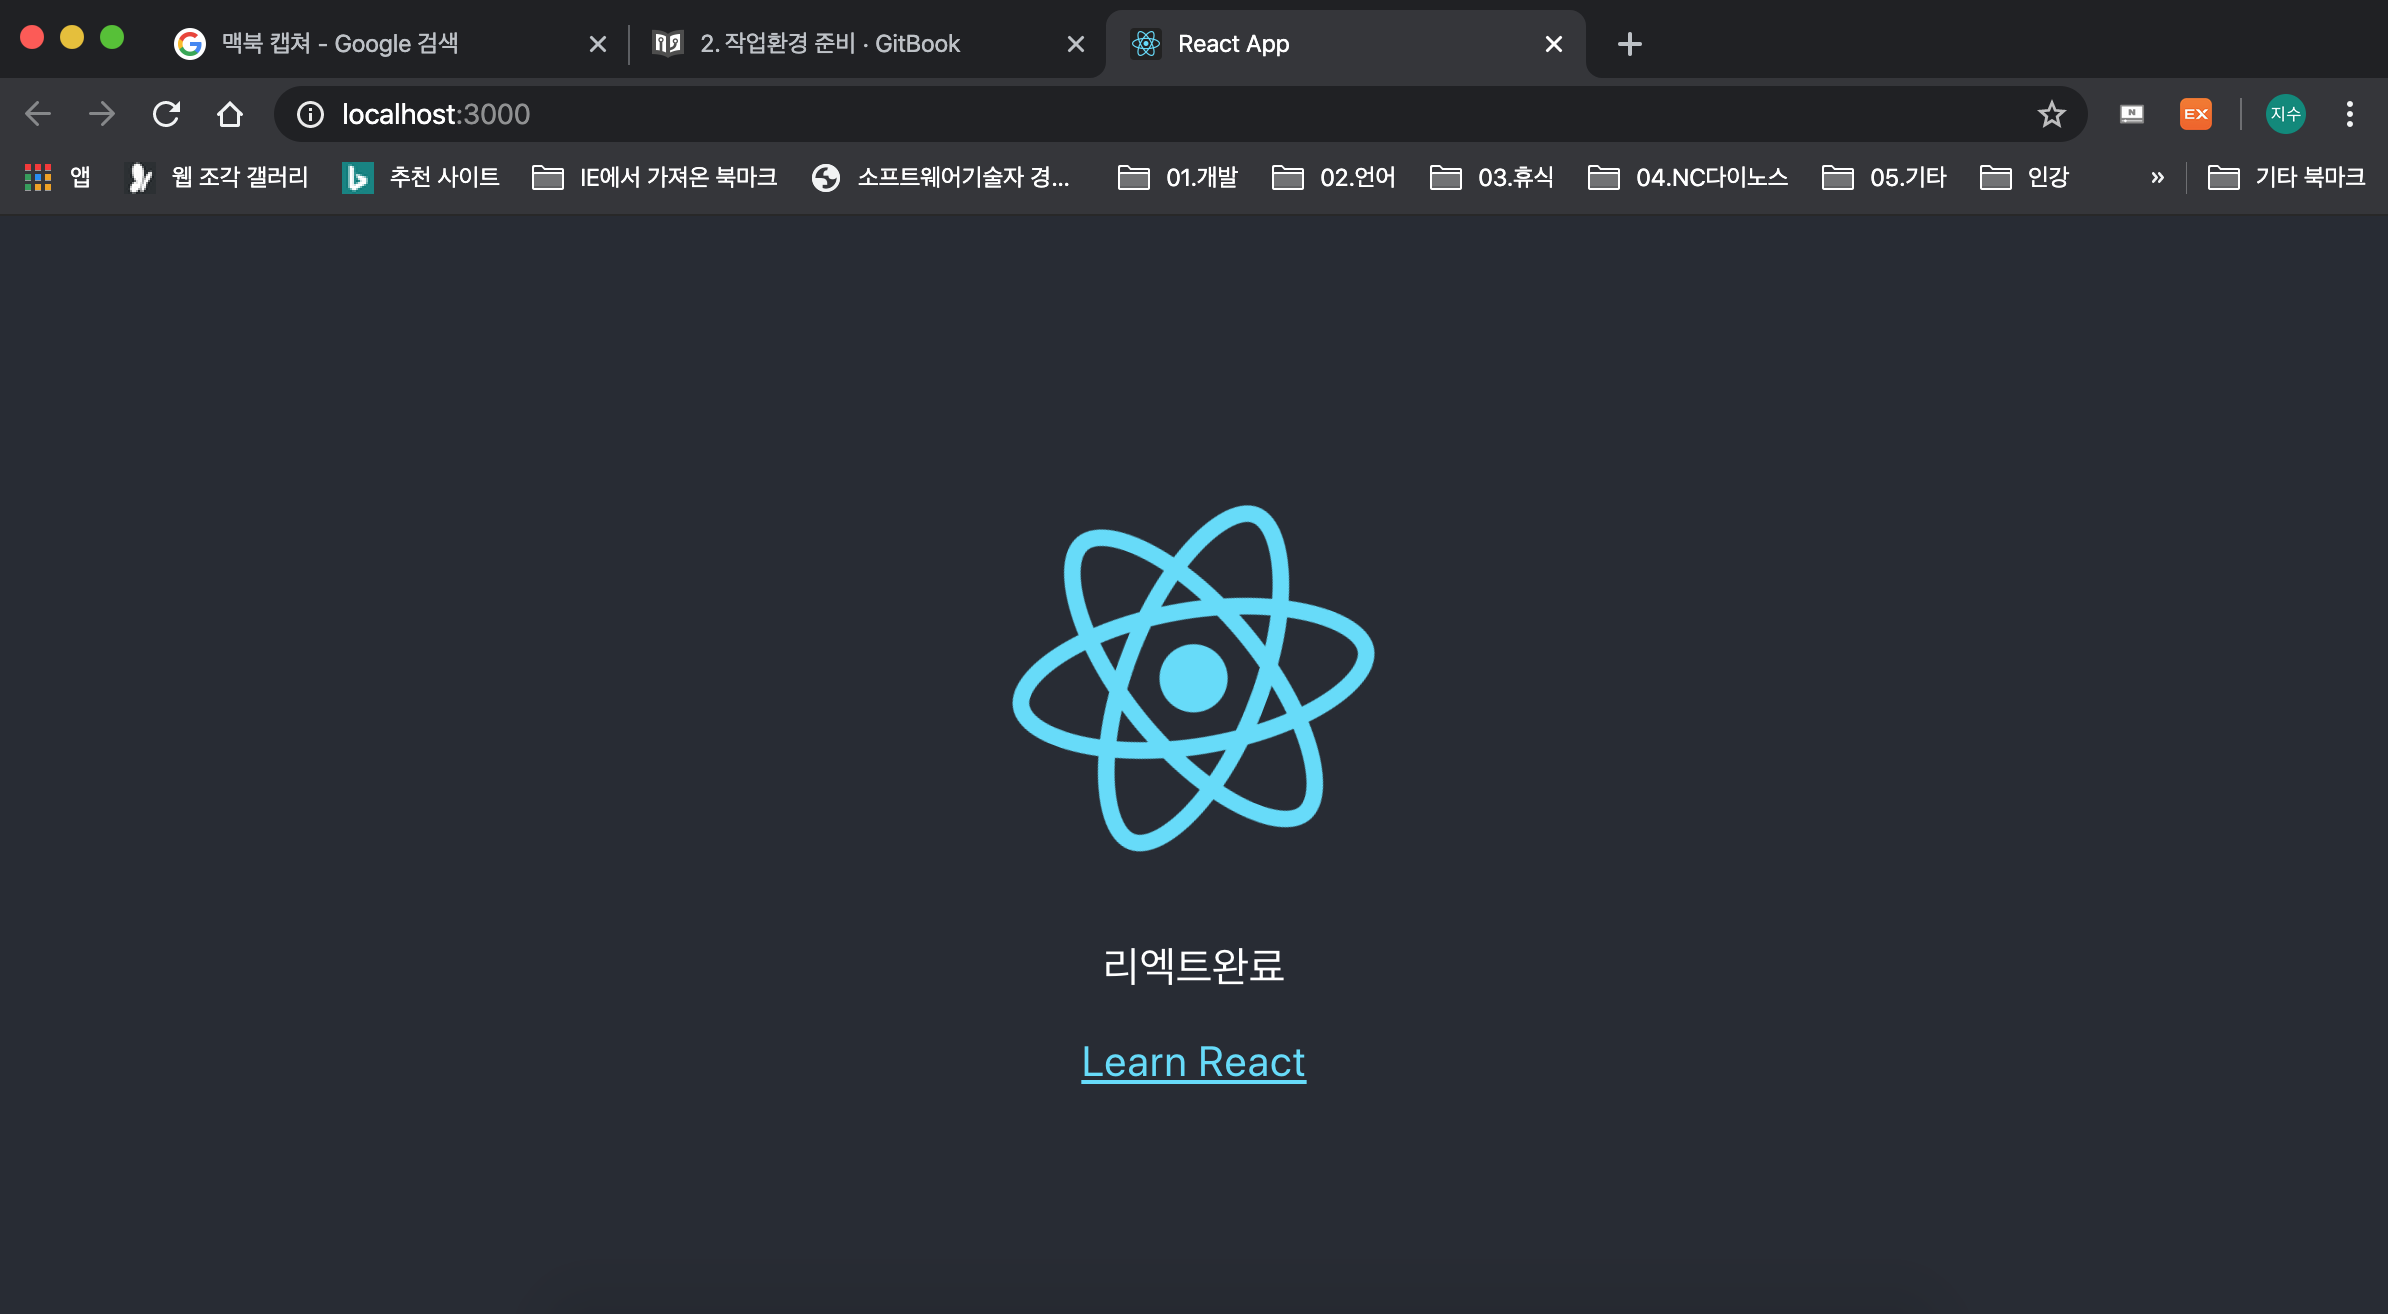
Task: Switch to the GitBook 작업환경 준비 tab
Action: 830,44
